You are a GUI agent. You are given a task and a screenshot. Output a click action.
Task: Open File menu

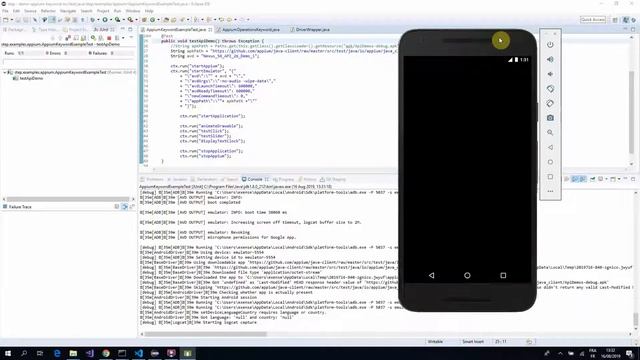[5, 11]
